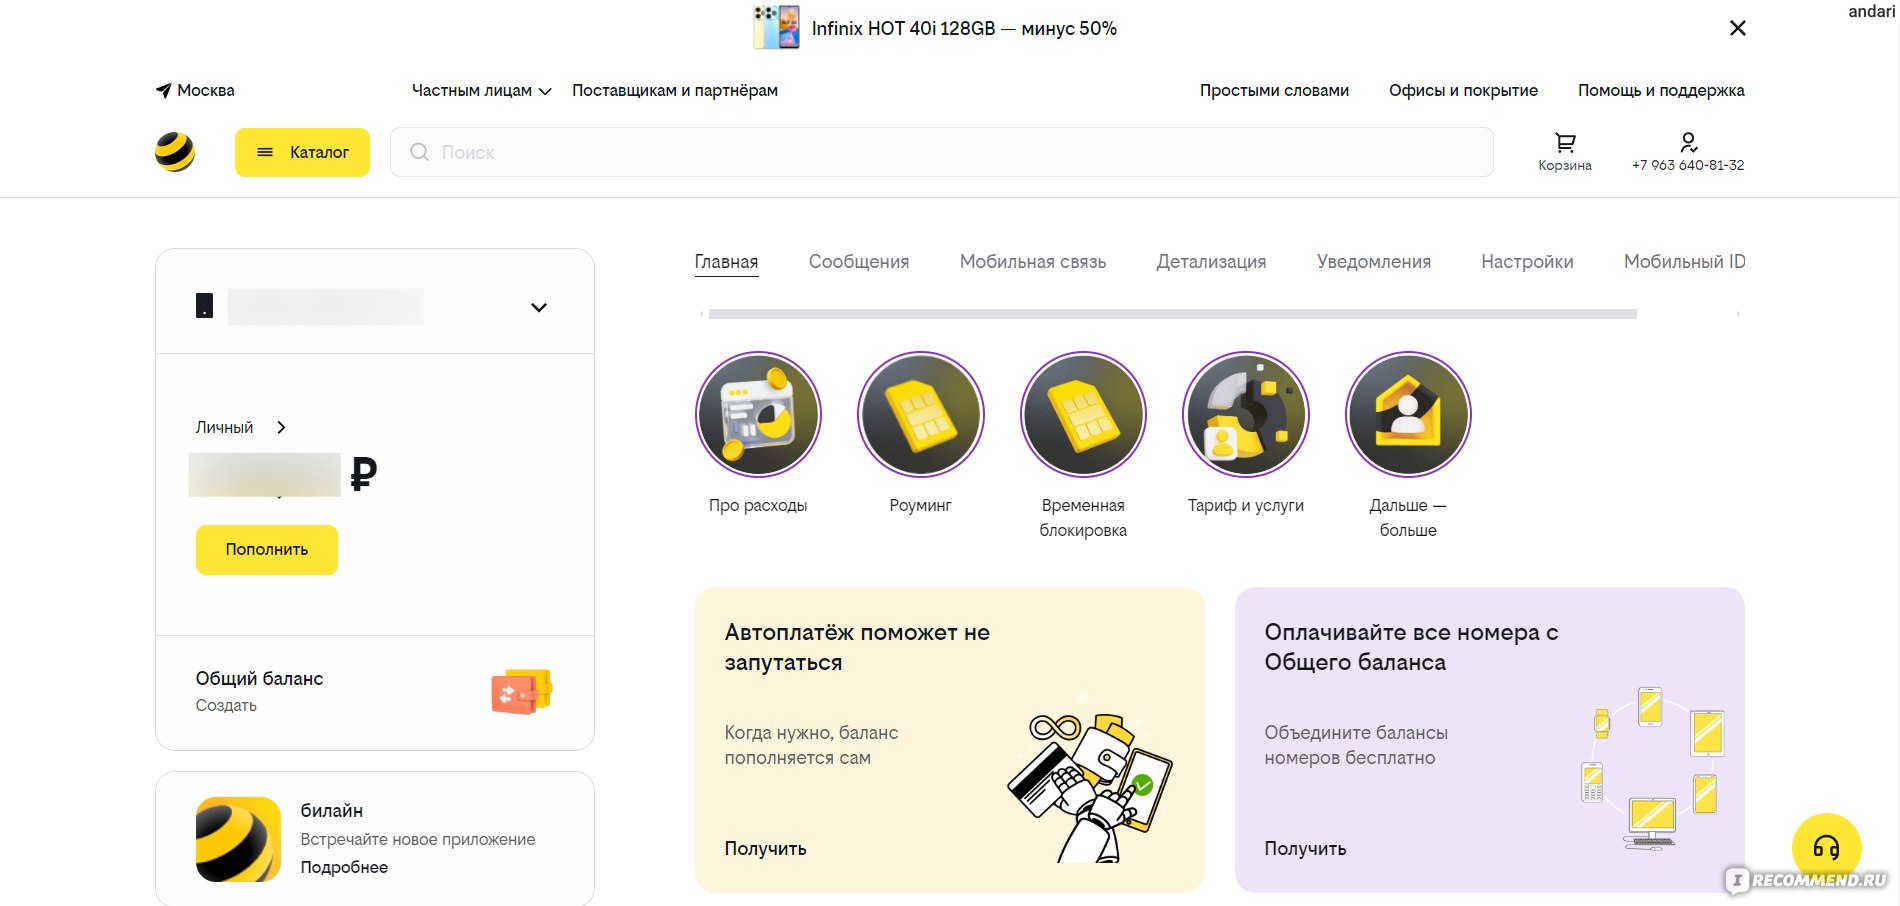The width and height of the screenshot is (1900, 906).
Task: Open Поставщикам и партнёрам link
Action: coord(675,90)
